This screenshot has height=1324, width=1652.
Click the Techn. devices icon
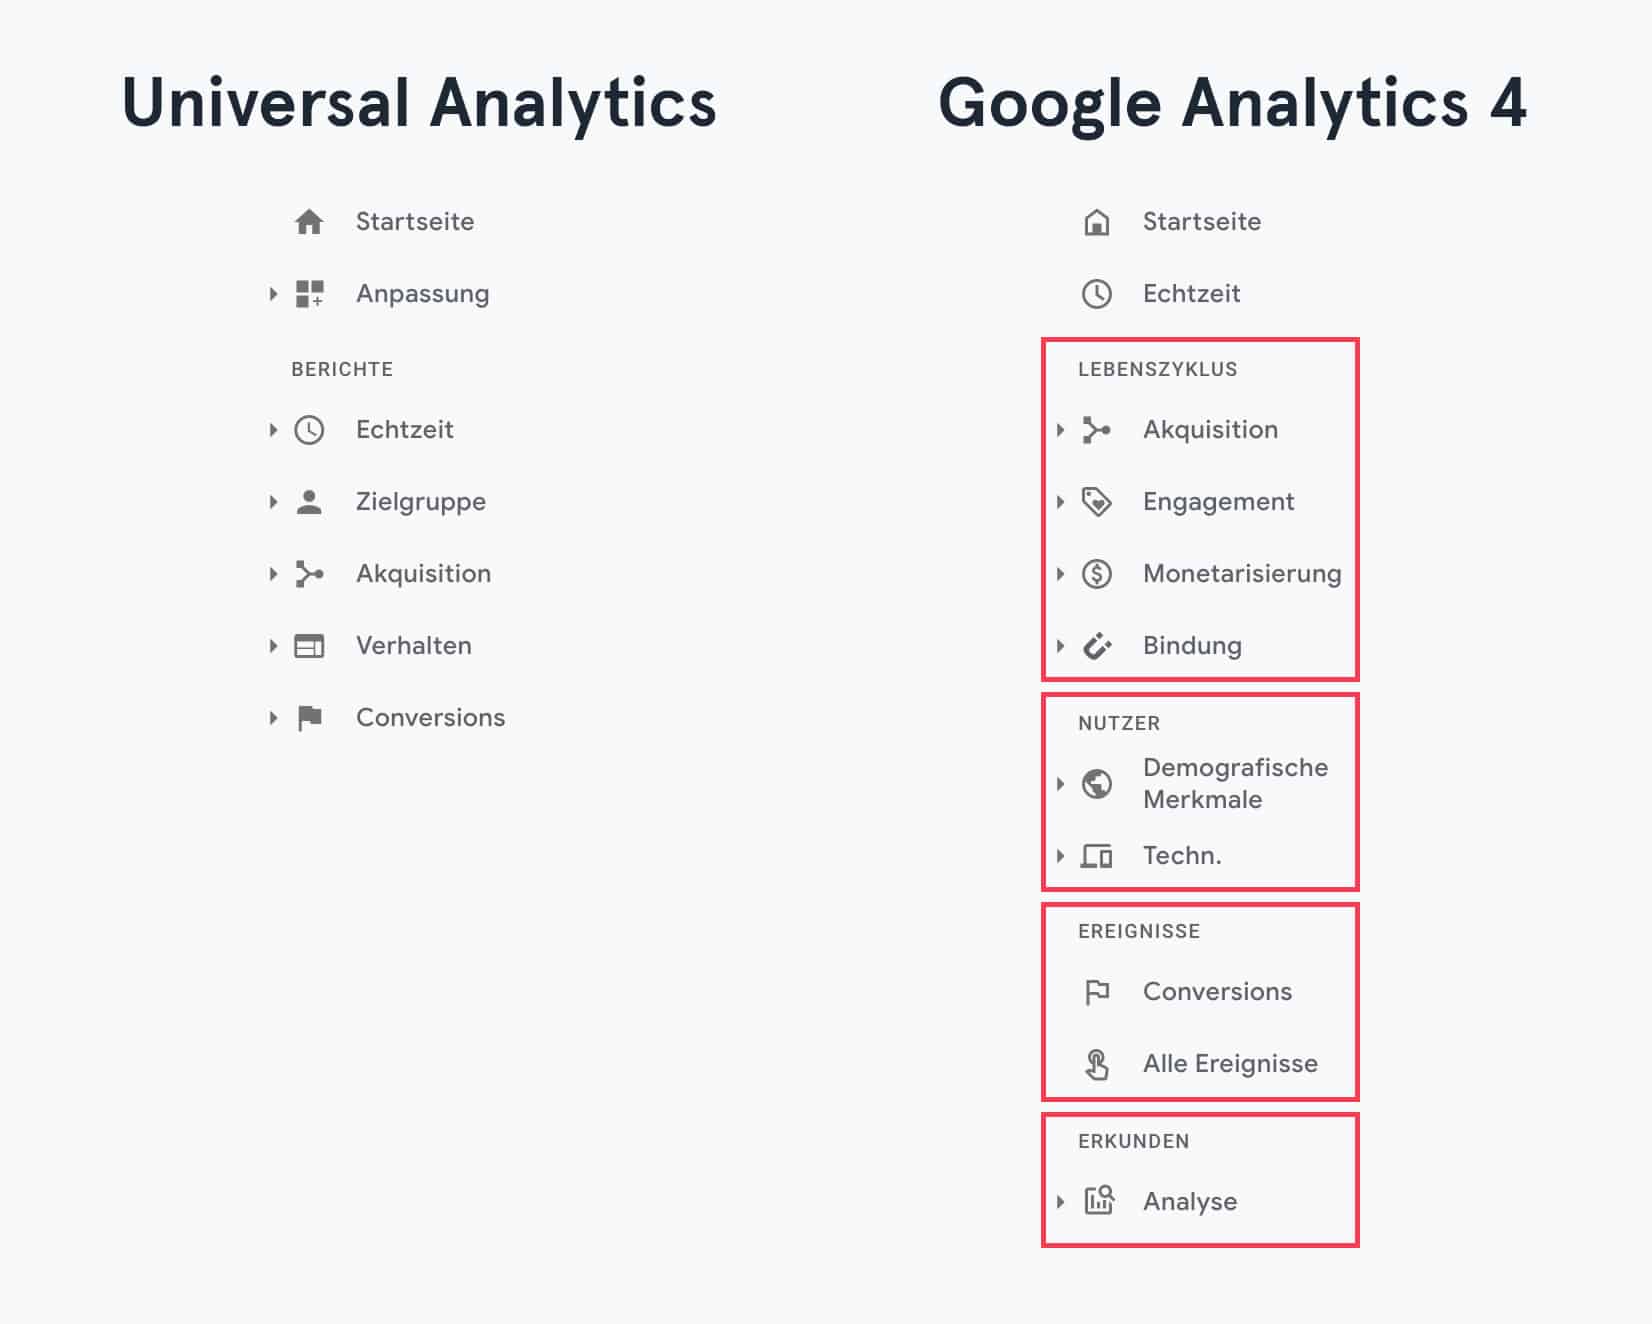pos(1097,856)
